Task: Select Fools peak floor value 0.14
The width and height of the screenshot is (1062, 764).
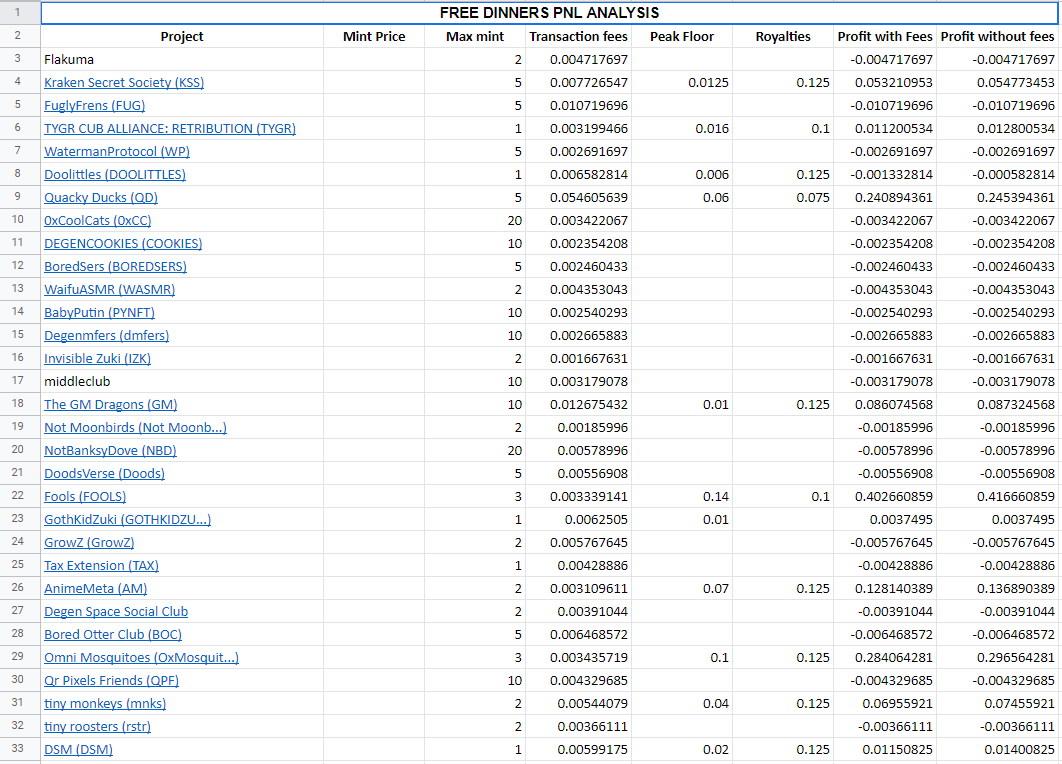Action: click(x=682, y=497)
